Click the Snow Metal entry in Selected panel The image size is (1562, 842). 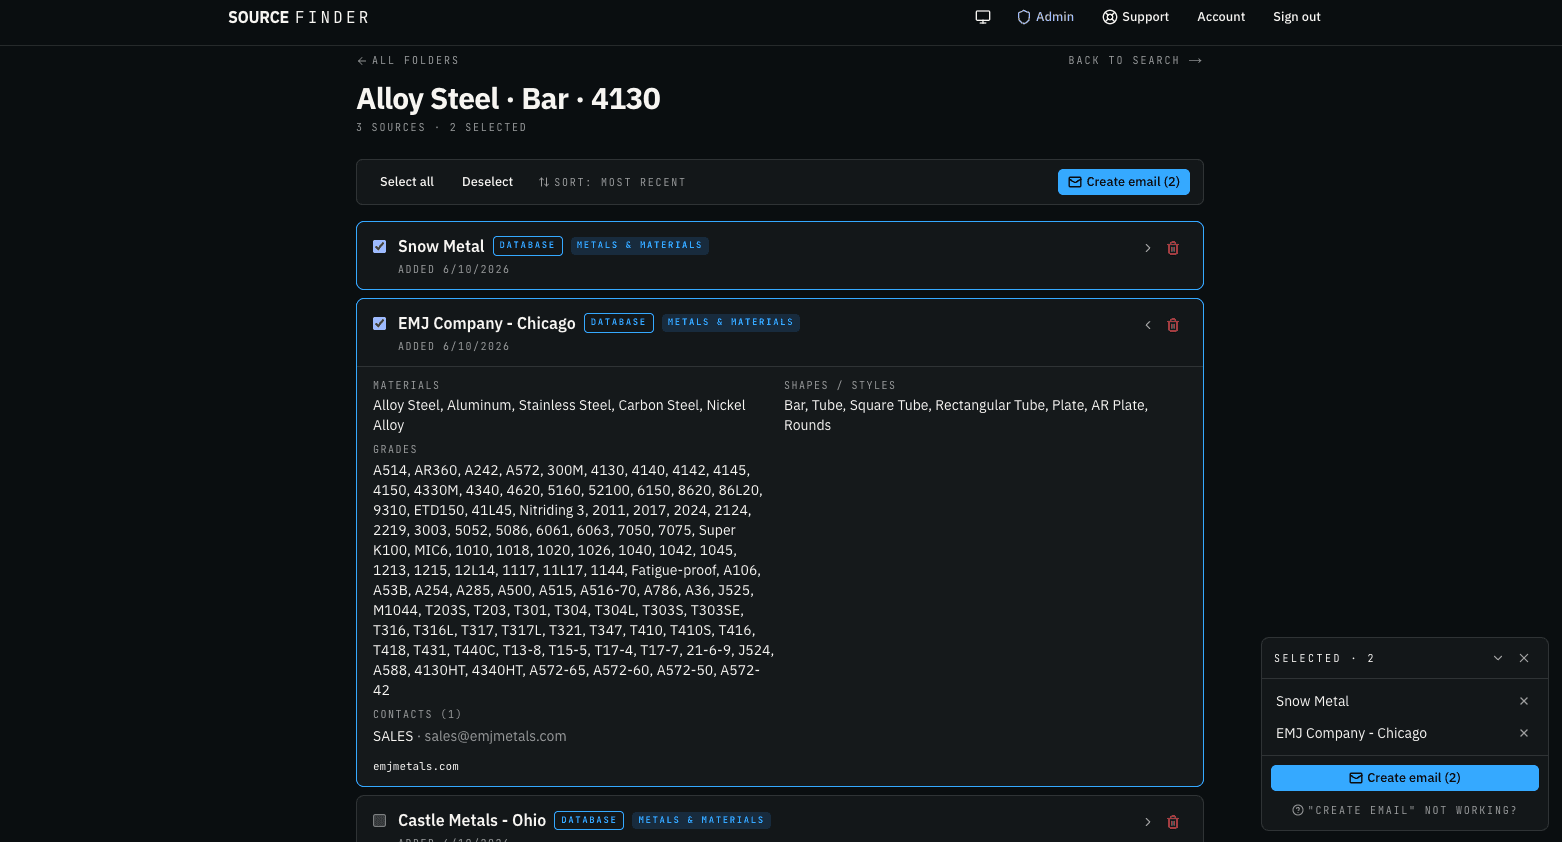(1312, 701)
